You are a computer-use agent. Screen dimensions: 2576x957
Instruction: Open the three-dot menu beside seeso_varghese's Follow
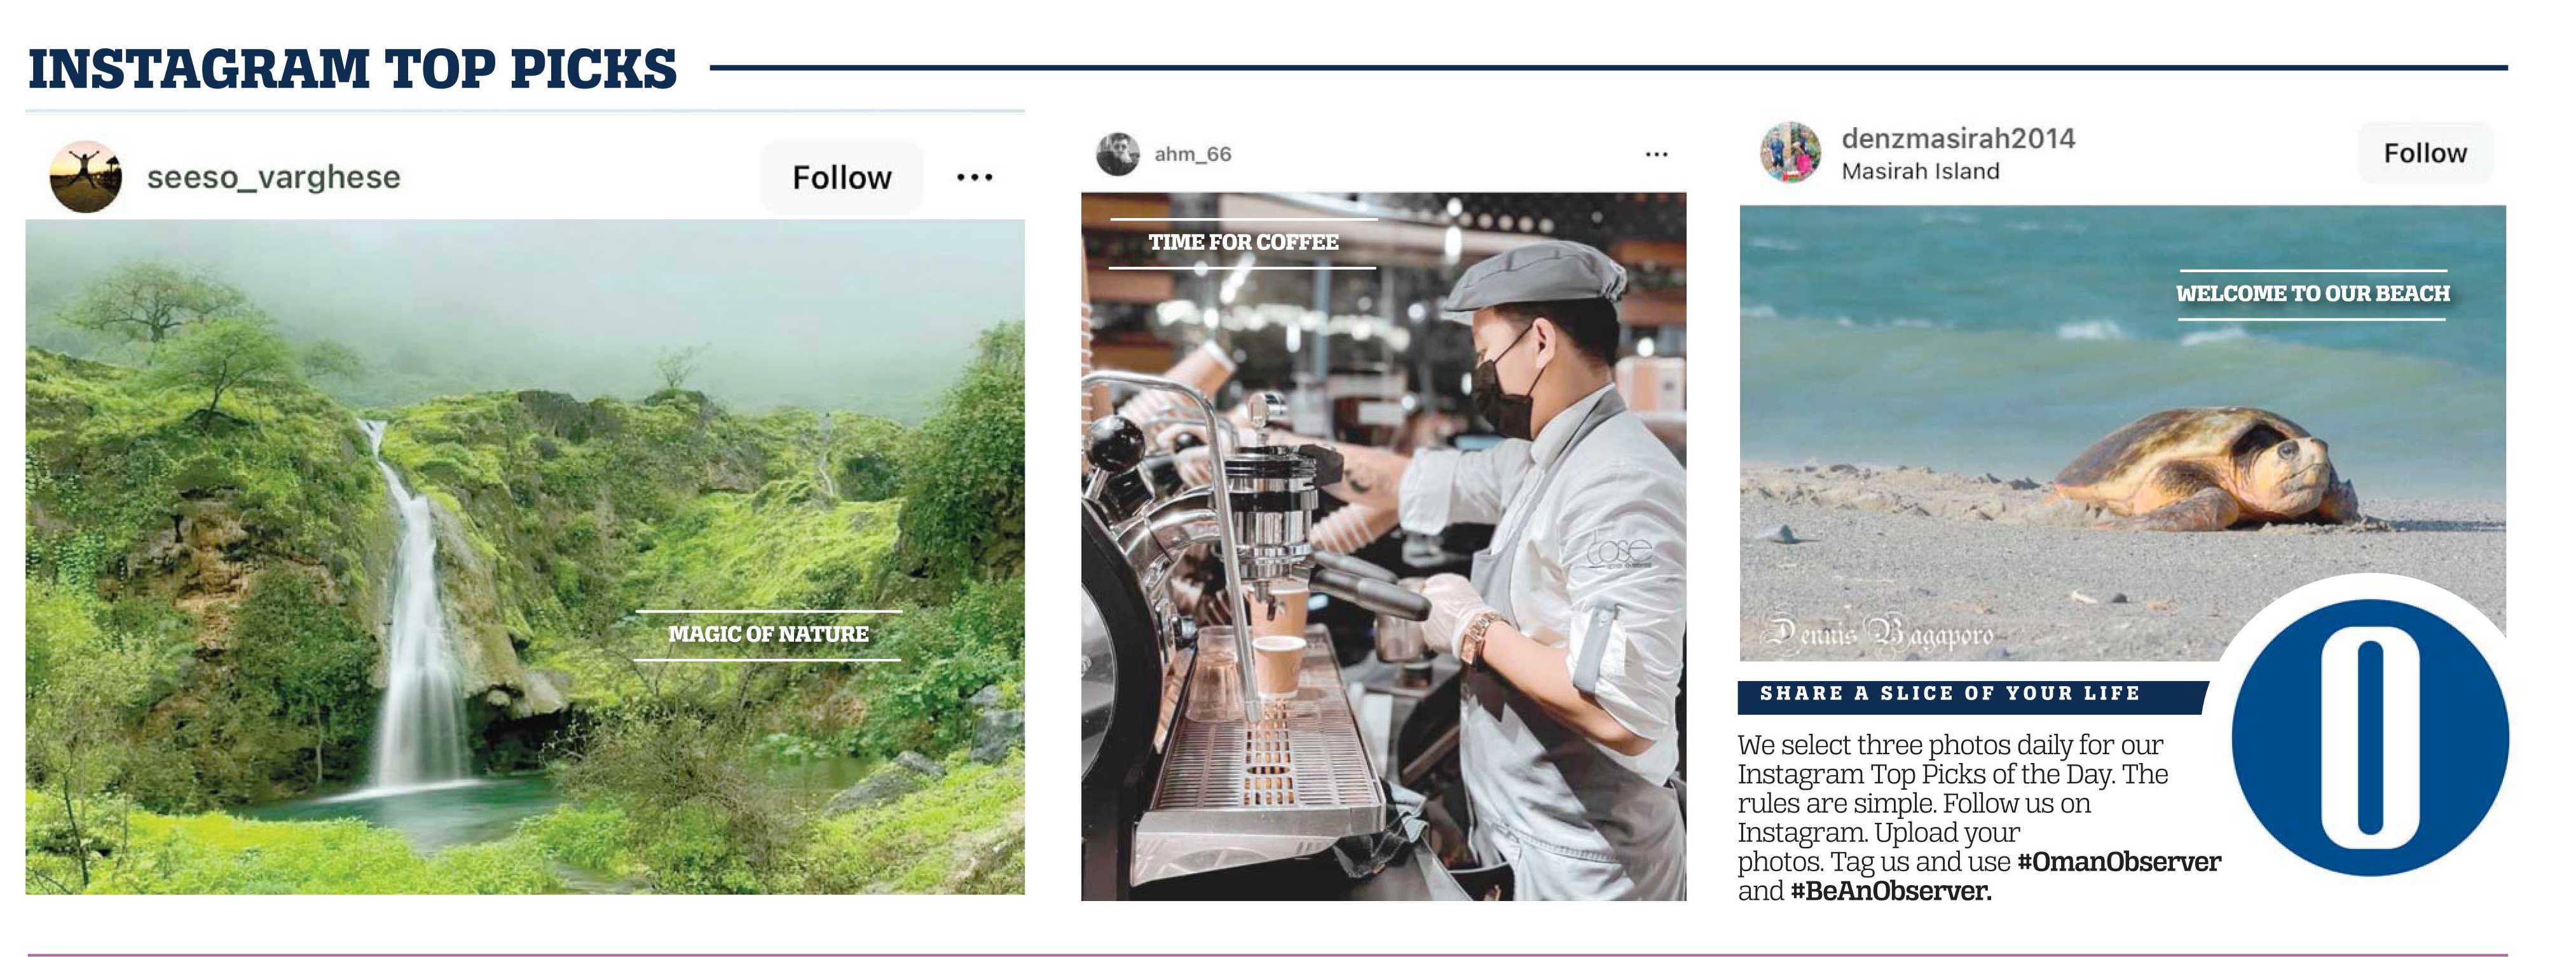974,177
